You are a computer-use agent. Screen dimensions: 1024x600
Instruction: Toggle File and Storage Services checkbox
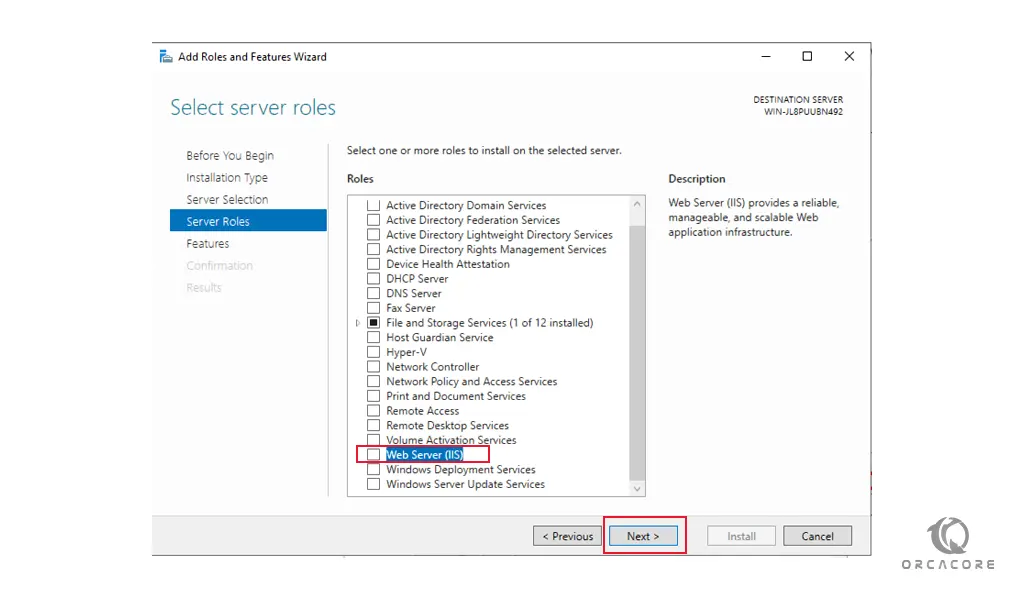(373, 323)
